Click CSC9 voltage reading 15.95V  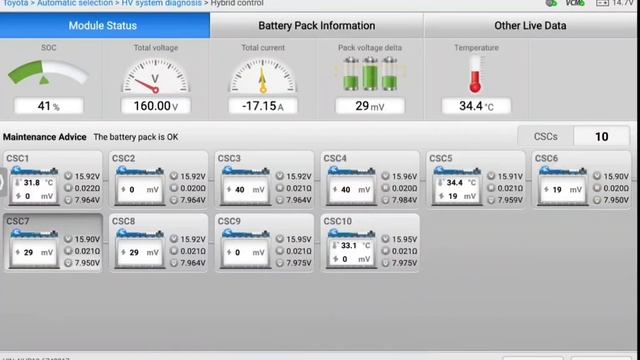click(x=299, y=239)
